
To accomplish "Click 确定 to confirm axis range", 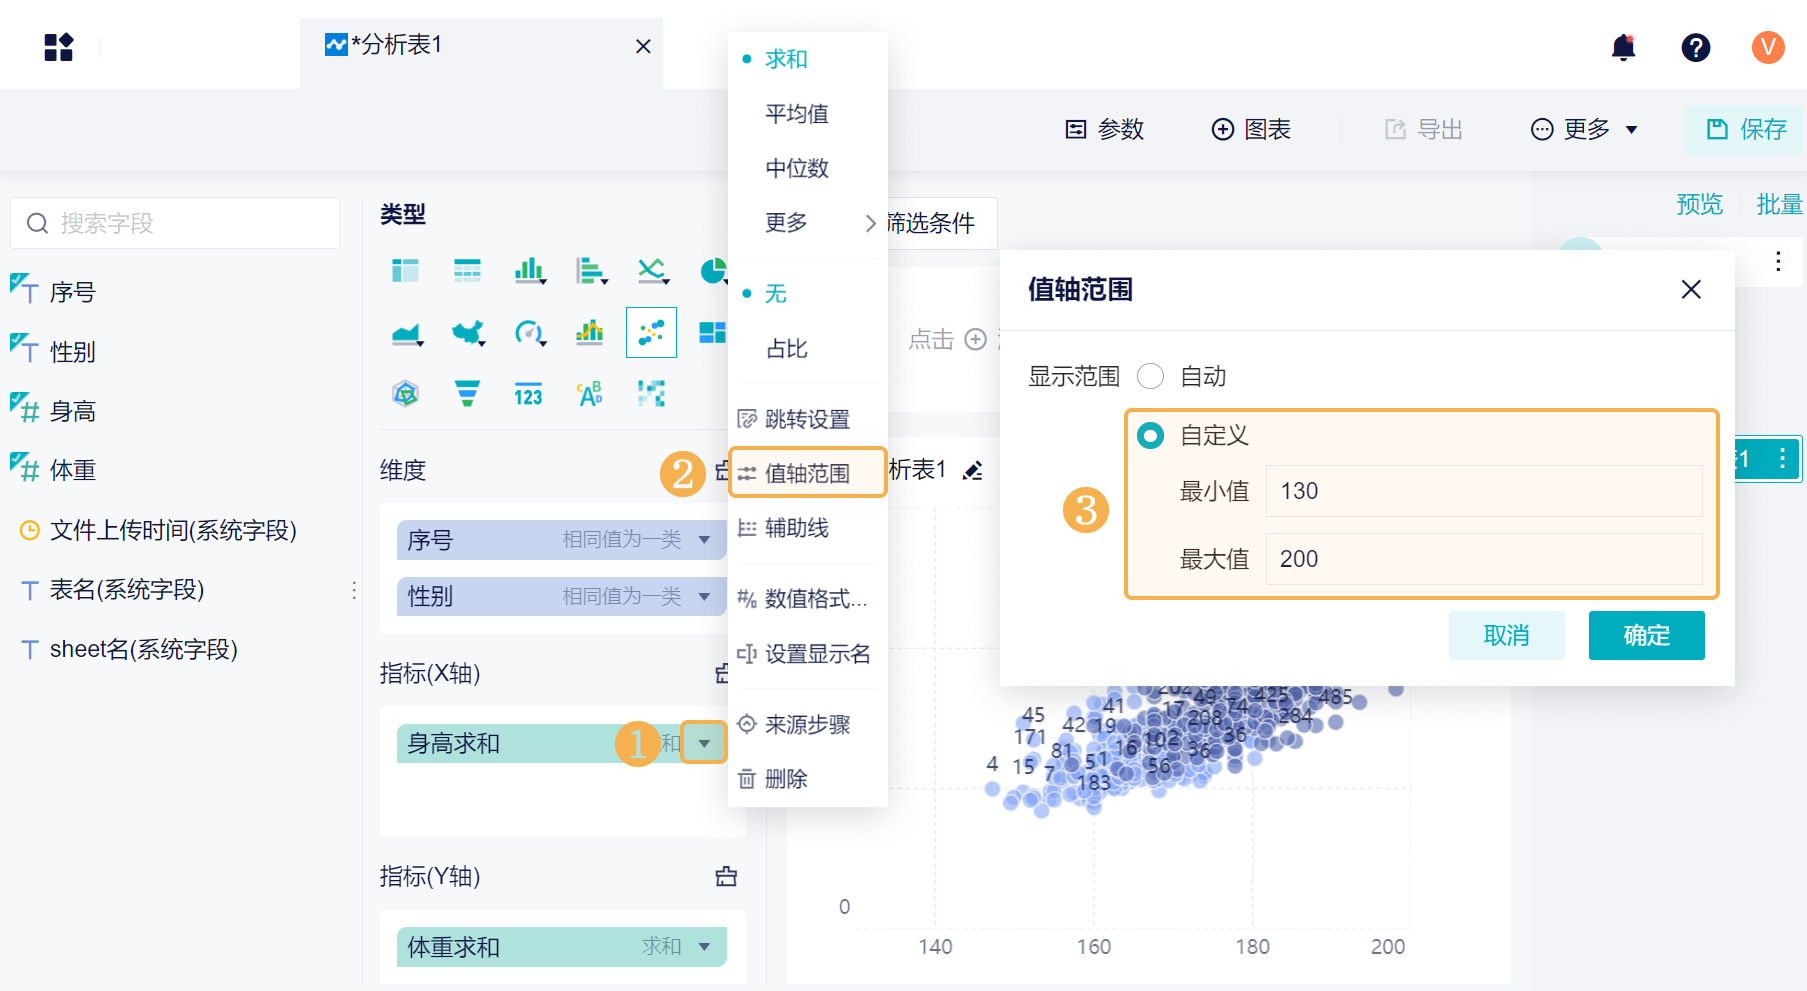I will [x=1646, y=635].
